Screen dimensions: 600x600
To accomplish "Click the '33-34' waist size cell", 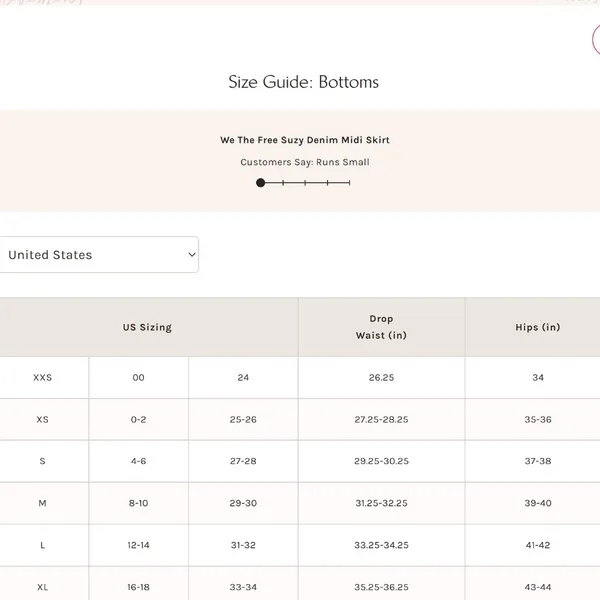I will tap(243, 584).
